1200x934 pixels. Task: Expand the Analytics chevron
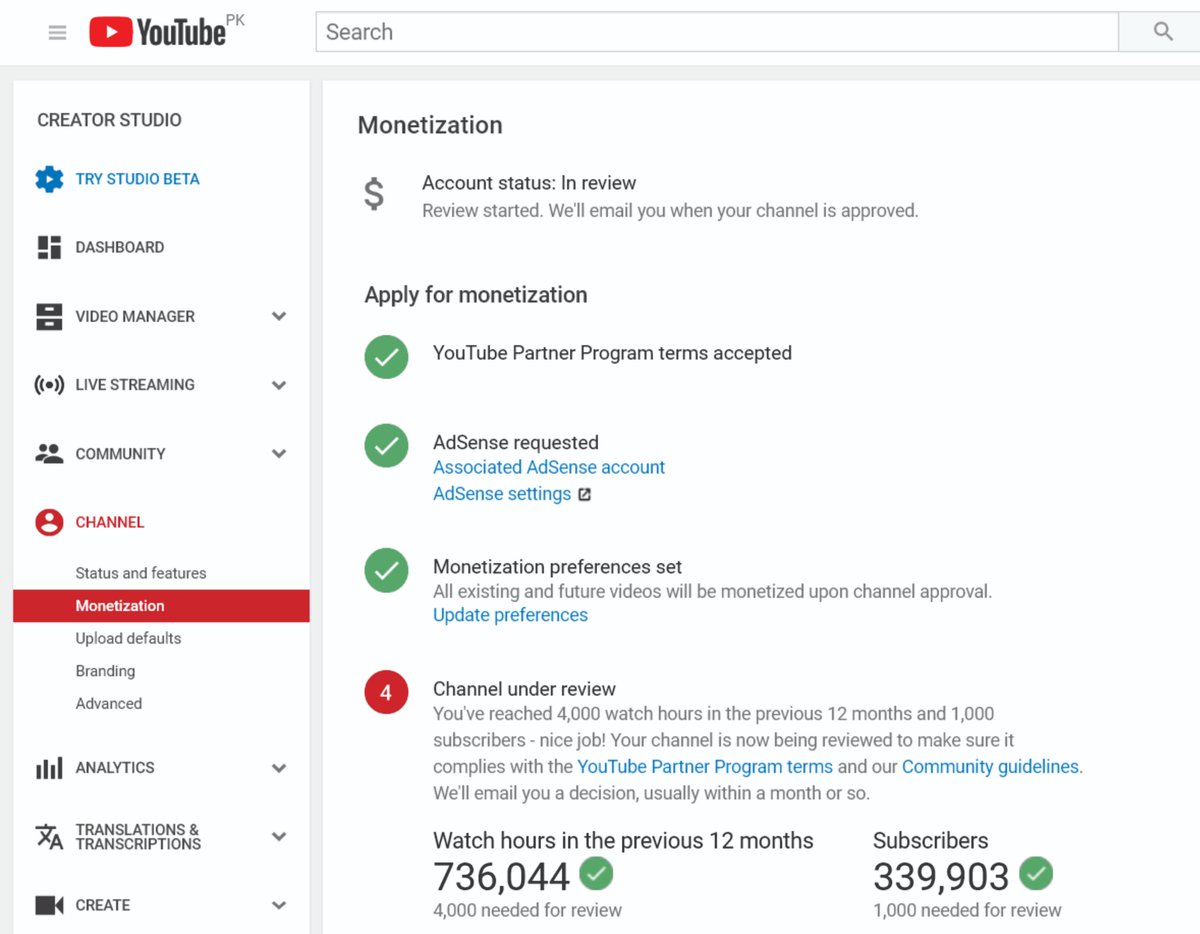[x=279, y=768]
